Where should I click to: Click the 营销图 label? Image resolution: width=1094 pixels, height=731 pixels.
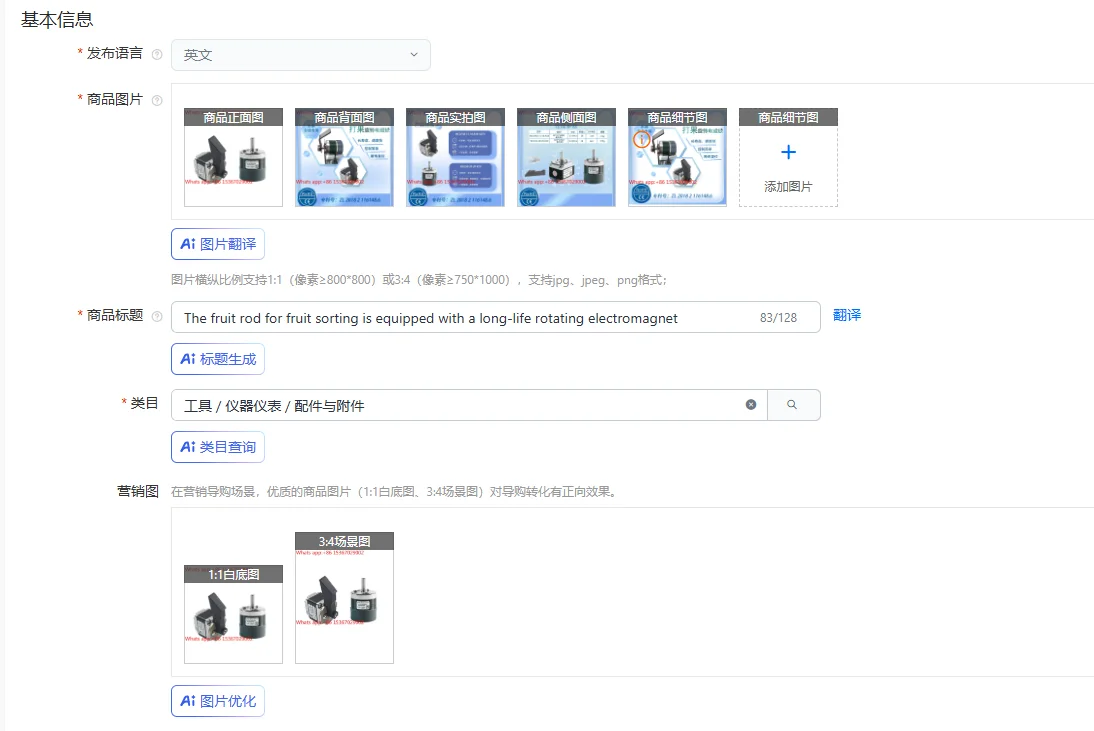[x=137, y=491]
